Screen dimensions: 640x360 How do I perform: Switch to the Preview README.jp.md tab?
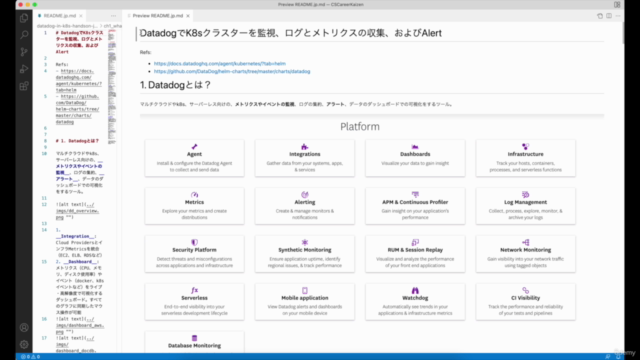[x=158, y=16]
